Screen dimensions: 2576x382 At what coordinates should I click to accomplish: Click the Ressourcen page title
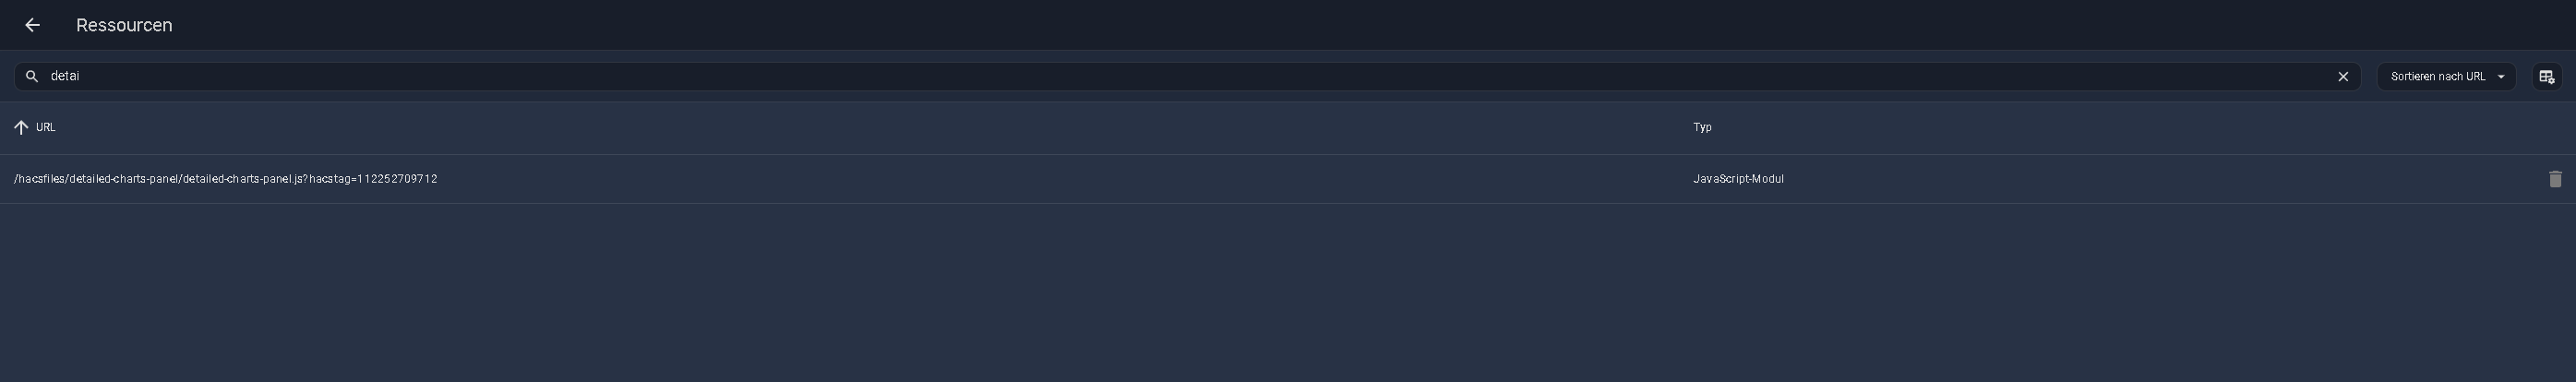124,25
